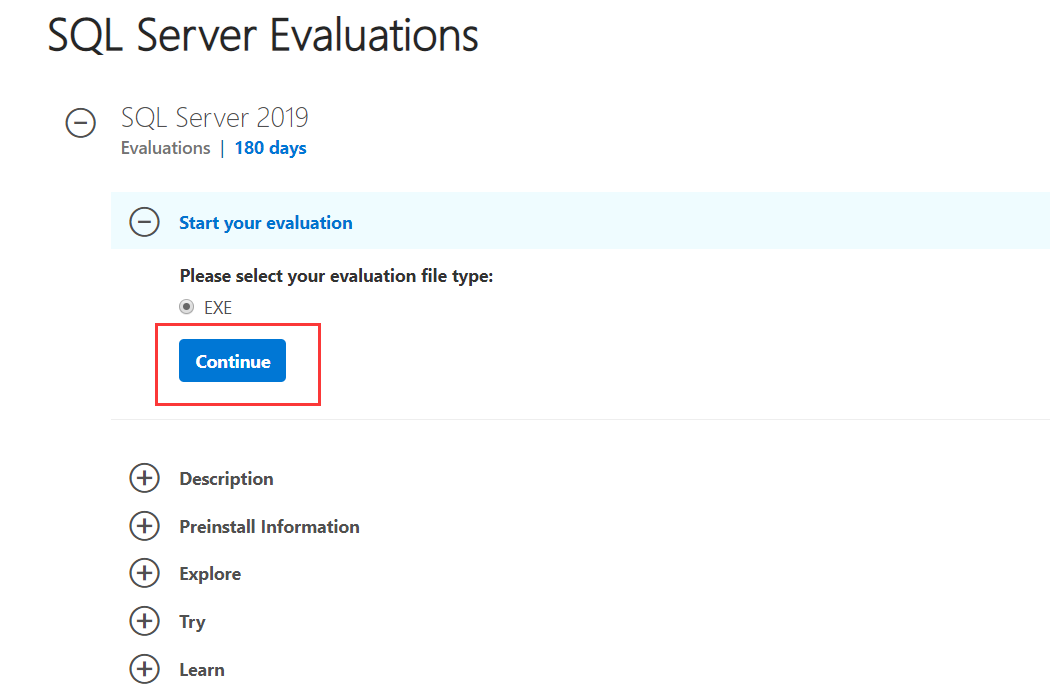Click the plus icon next to Preinstall Information

tap(145, 526)
